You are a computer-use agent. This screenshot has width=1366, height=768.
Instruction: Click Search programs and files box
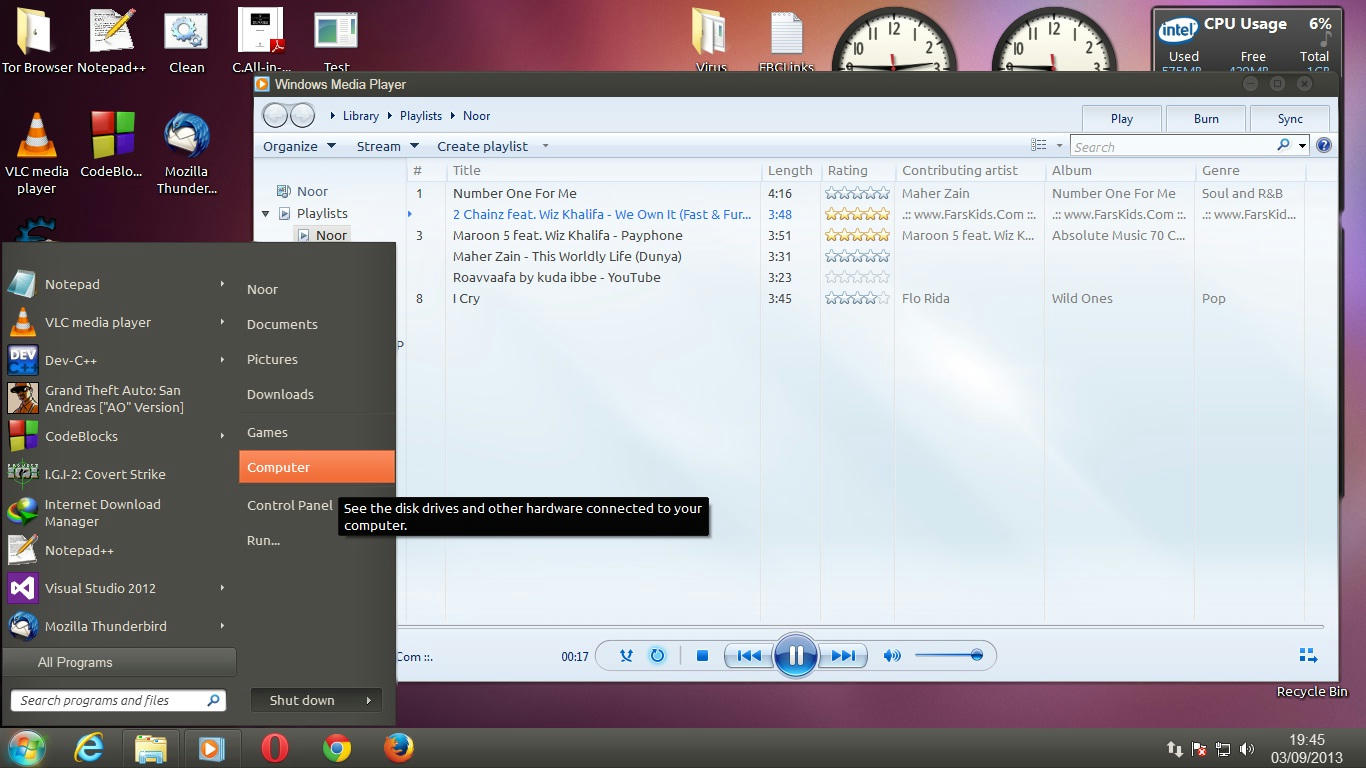coord(118,700)
